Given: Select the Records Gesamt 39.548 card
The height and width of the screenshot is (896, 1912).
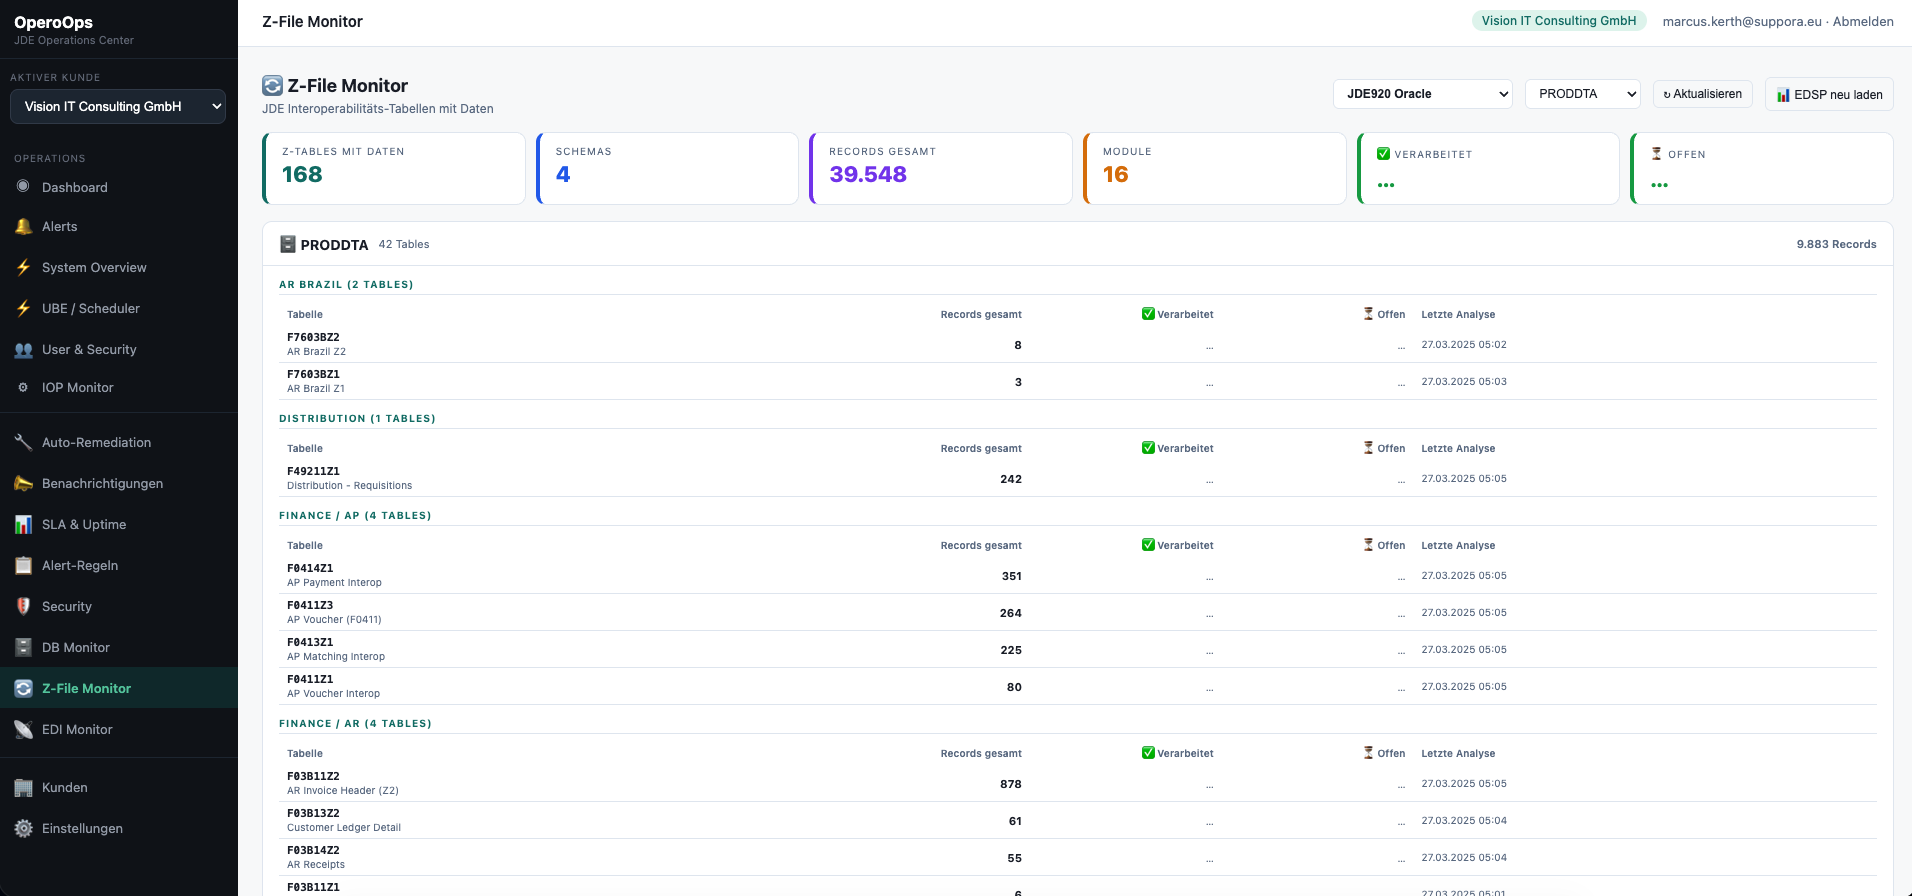Looking at the screenshot, I should pyautogui.click(x=941, y=169).
